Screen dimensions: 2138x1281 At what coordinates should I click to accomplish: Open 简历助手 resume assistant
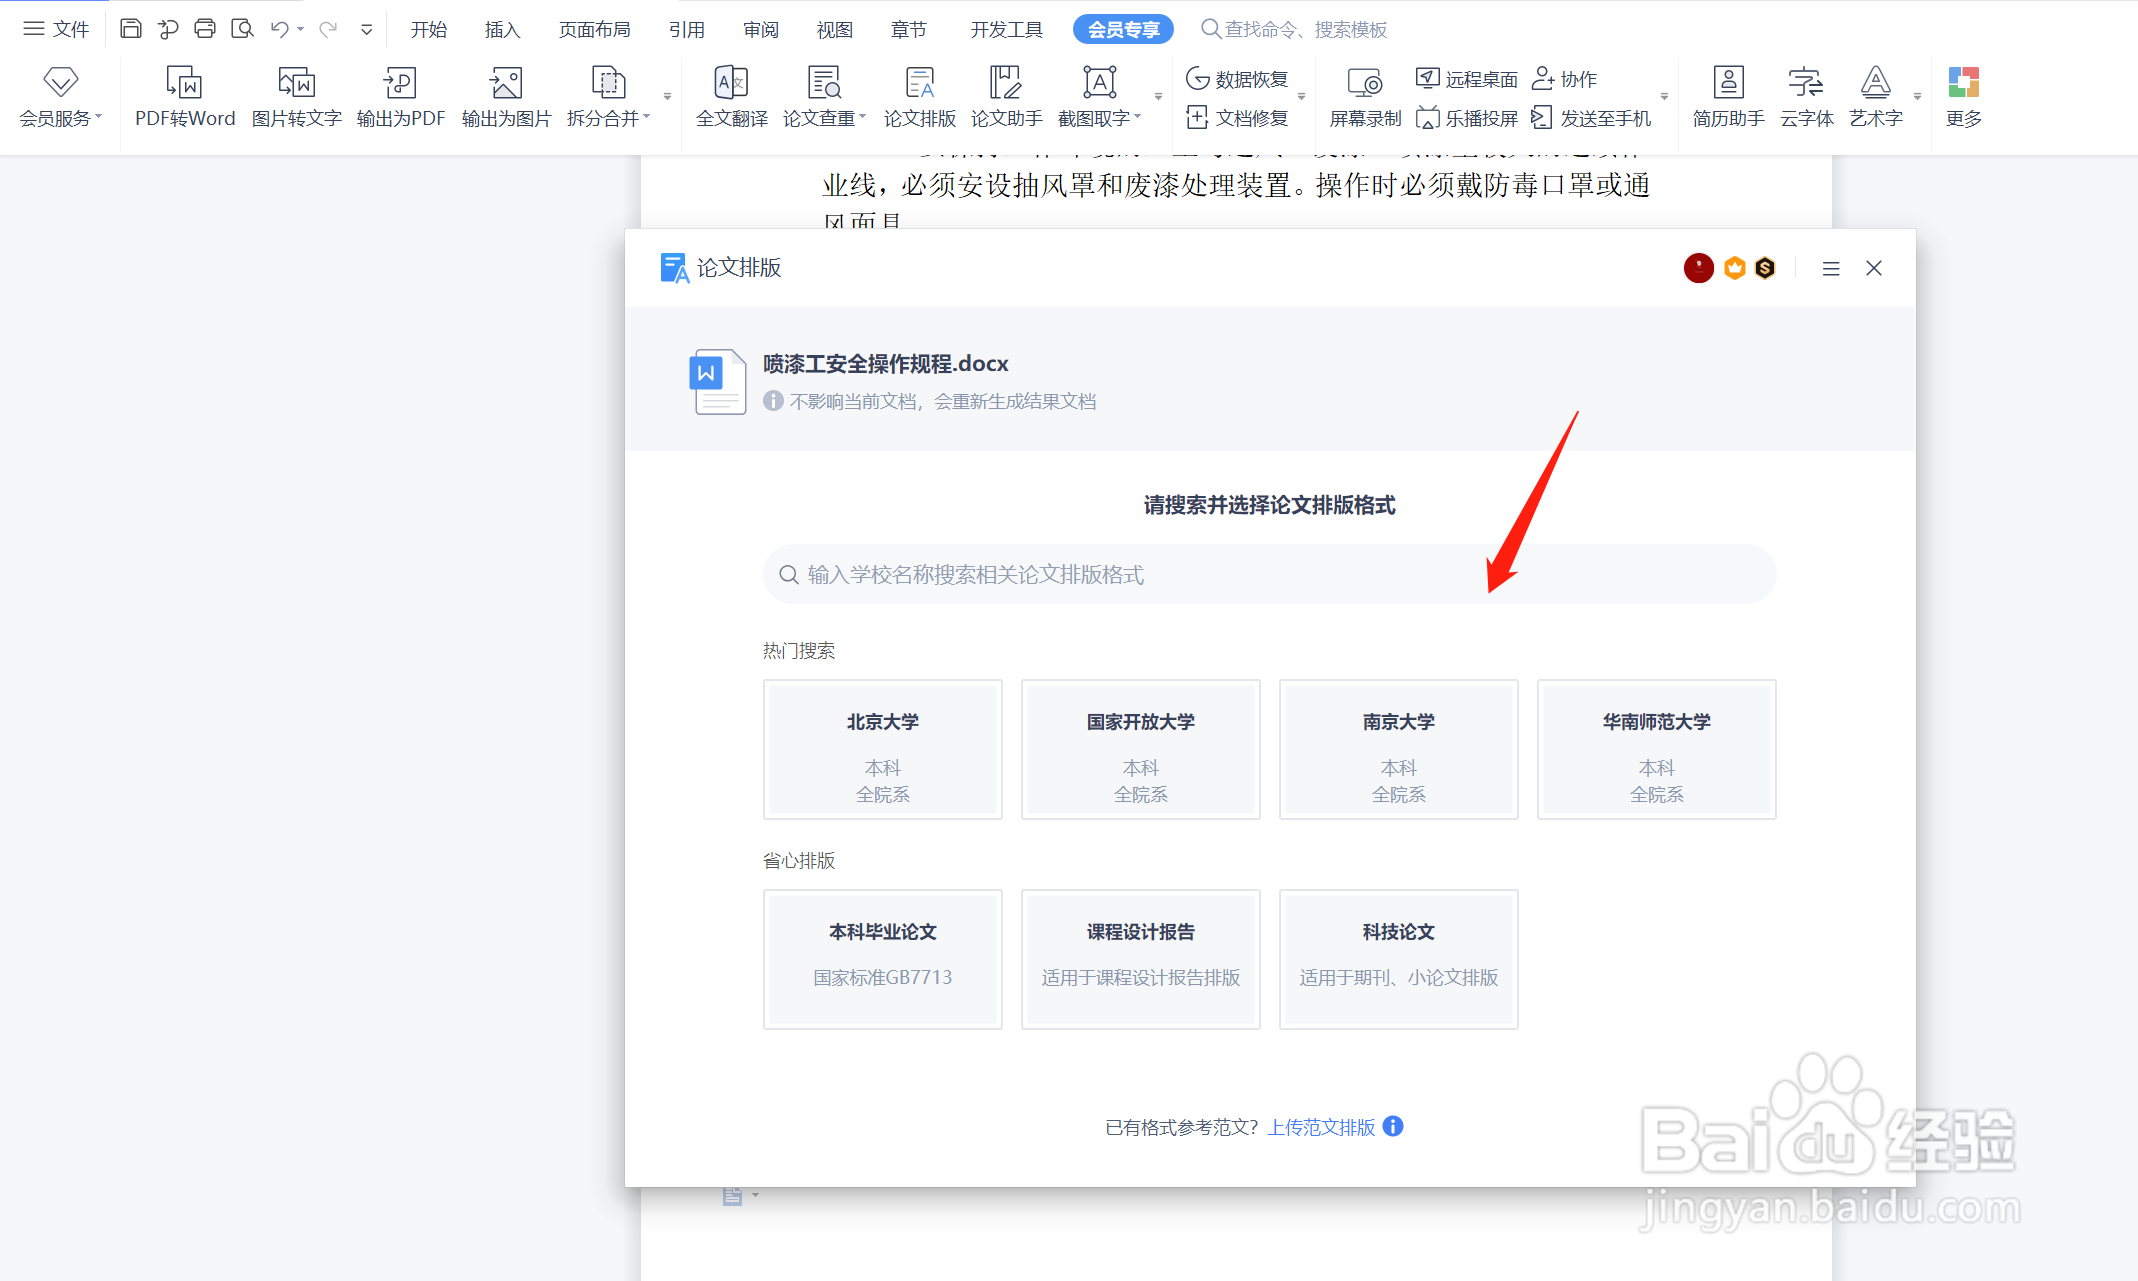pyautogui.click(x=1728, y=97)
